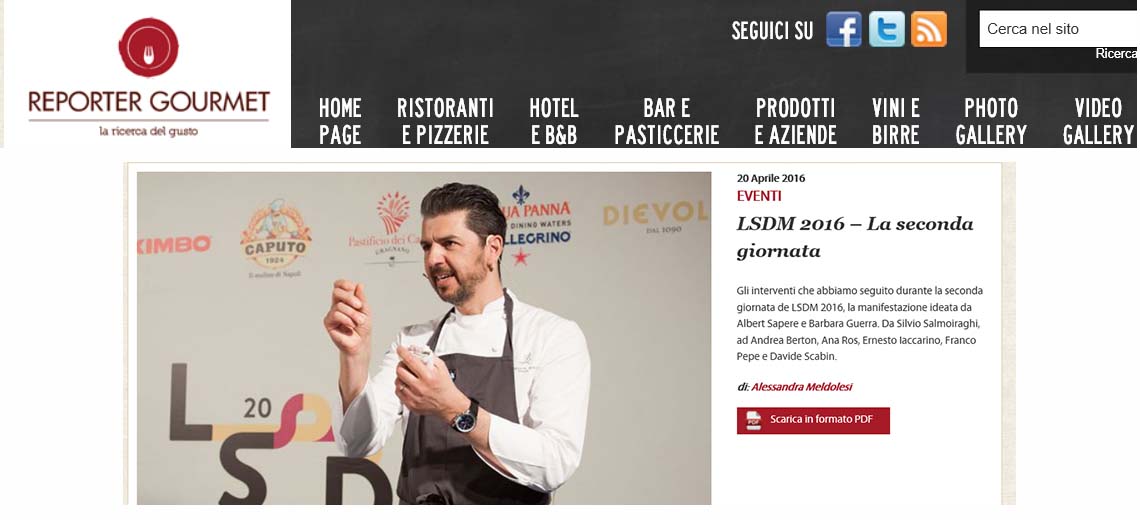Image resolution: width=1140 pixels, height=520 pixels.
Task: Open the Photo Gallery menu
Action: click(x=991, y=121)
